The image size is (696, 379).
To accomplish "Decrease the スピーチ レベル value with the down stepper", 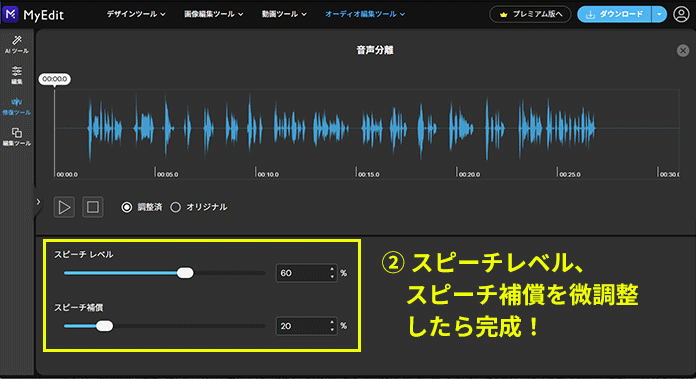I will [332, 277].
